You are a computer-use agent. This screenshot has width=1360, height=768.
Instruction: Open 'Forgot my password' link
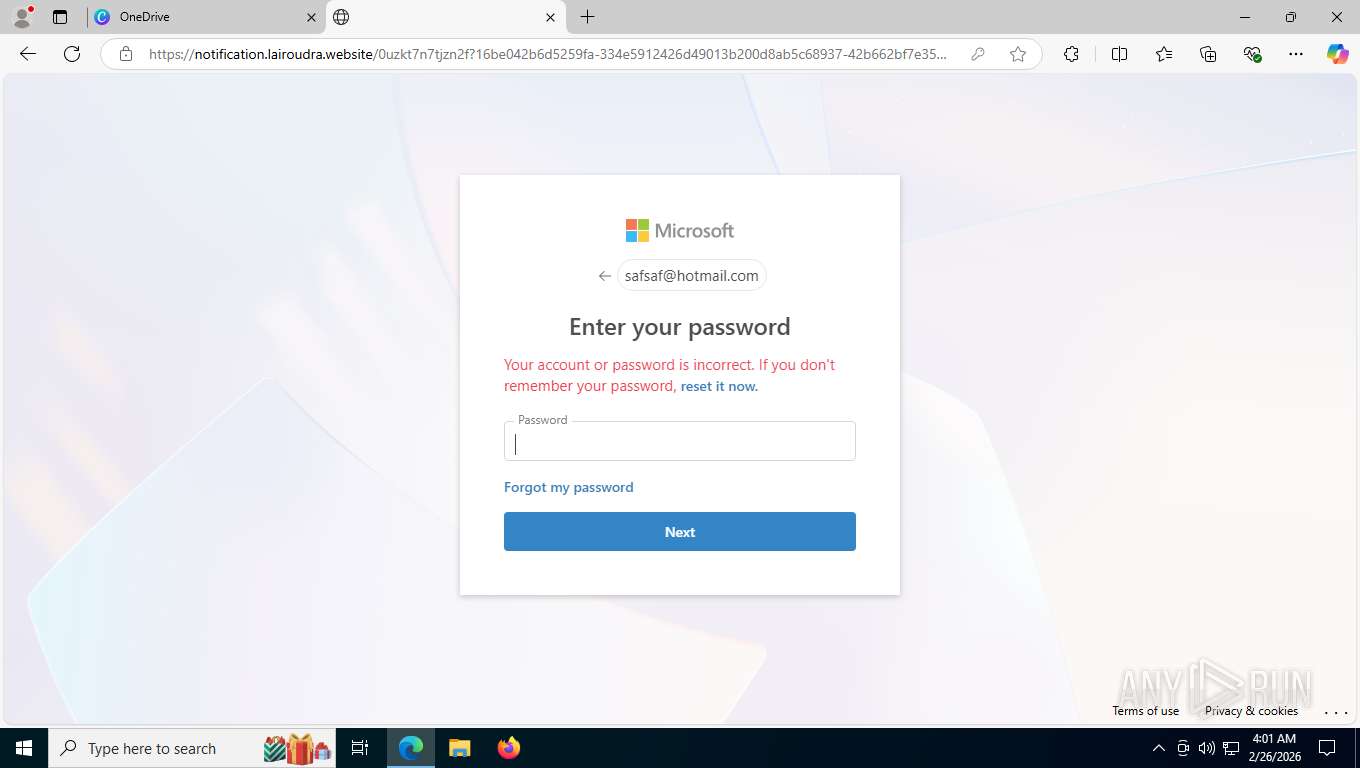pyautogui.click(x=569, y=487)
